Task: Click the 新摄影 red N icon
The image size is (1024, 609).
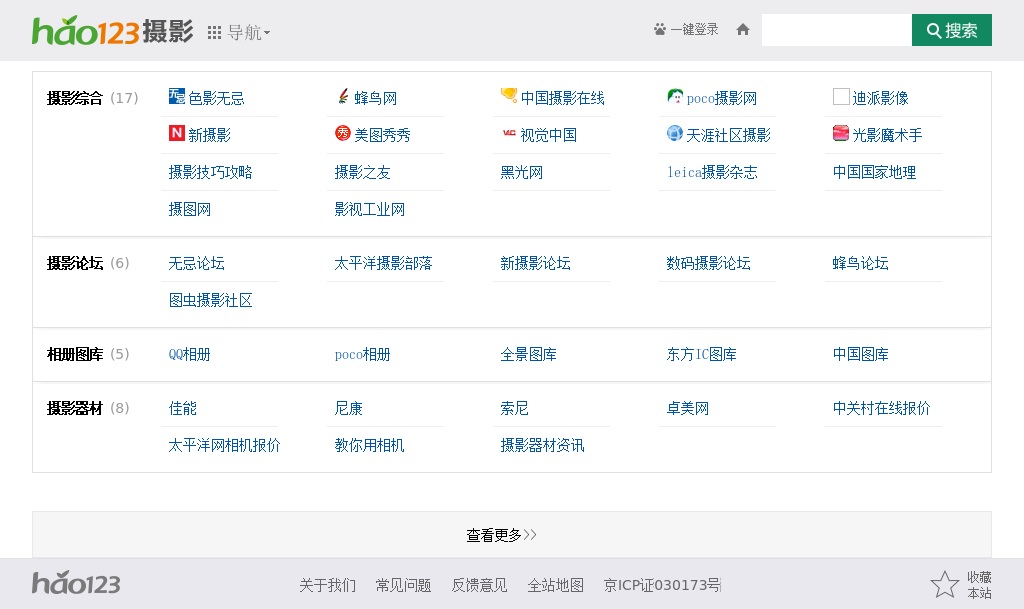Action: coord(177,134)
